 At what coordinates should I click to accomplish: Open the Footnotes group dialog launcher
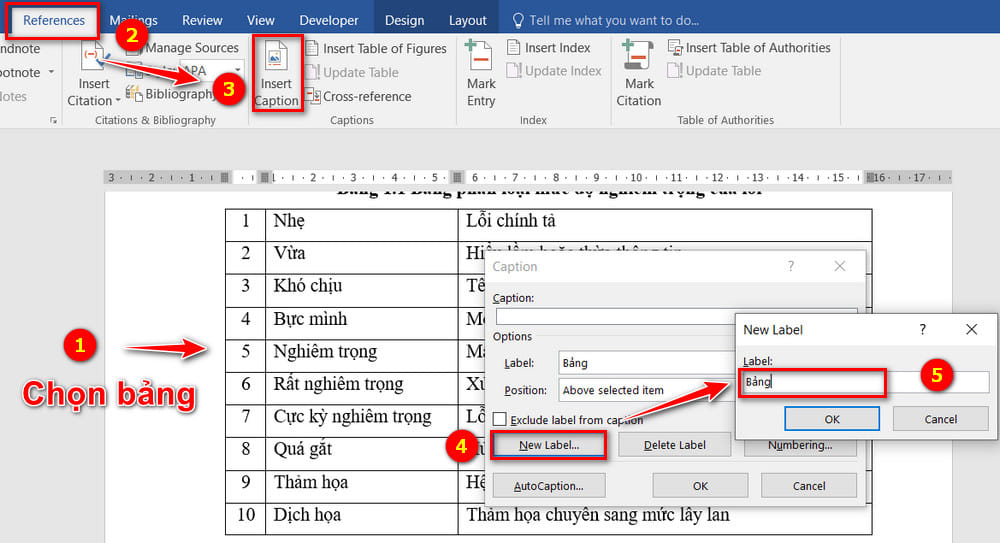click(53, 120)
